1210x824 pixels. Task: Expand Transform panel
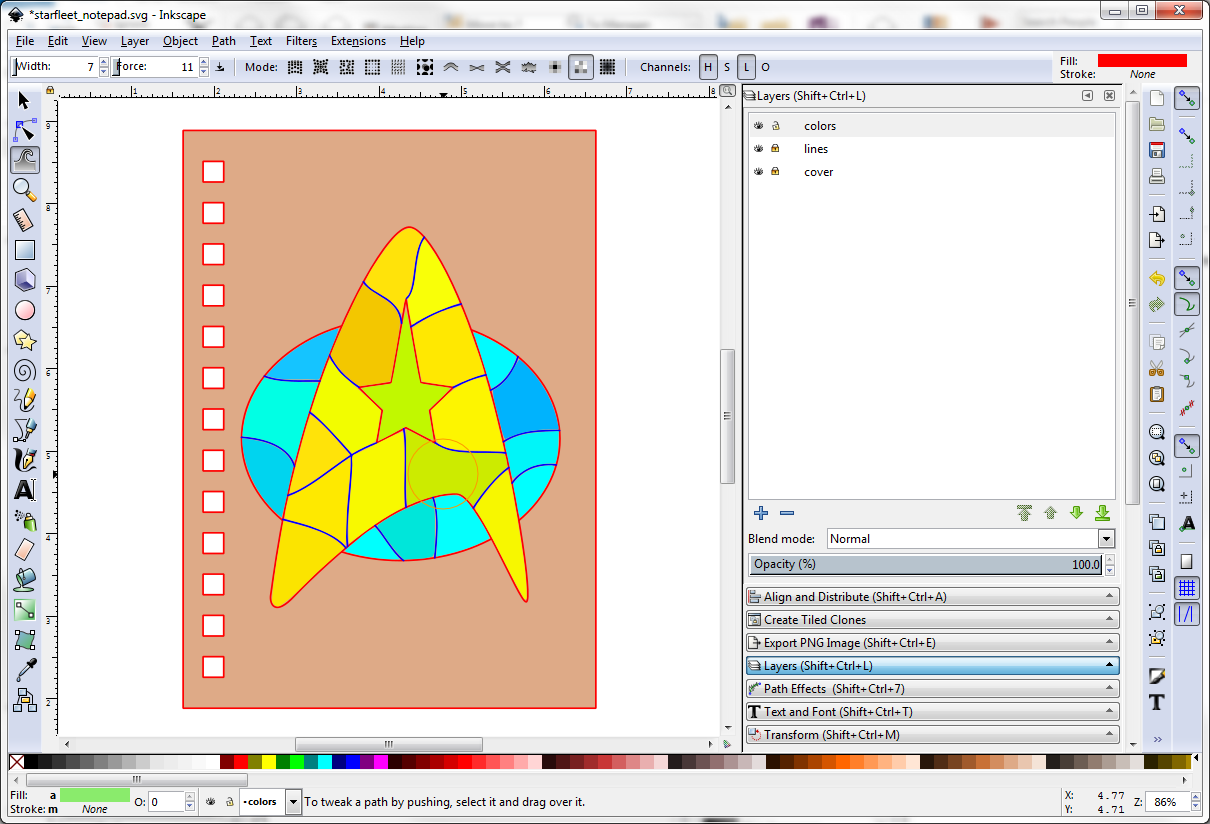point(932,735)
